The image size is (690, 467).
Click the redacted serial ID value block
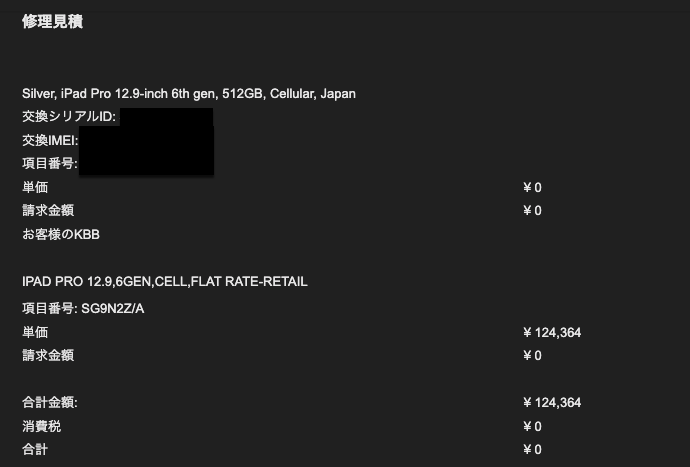point(165,119)
